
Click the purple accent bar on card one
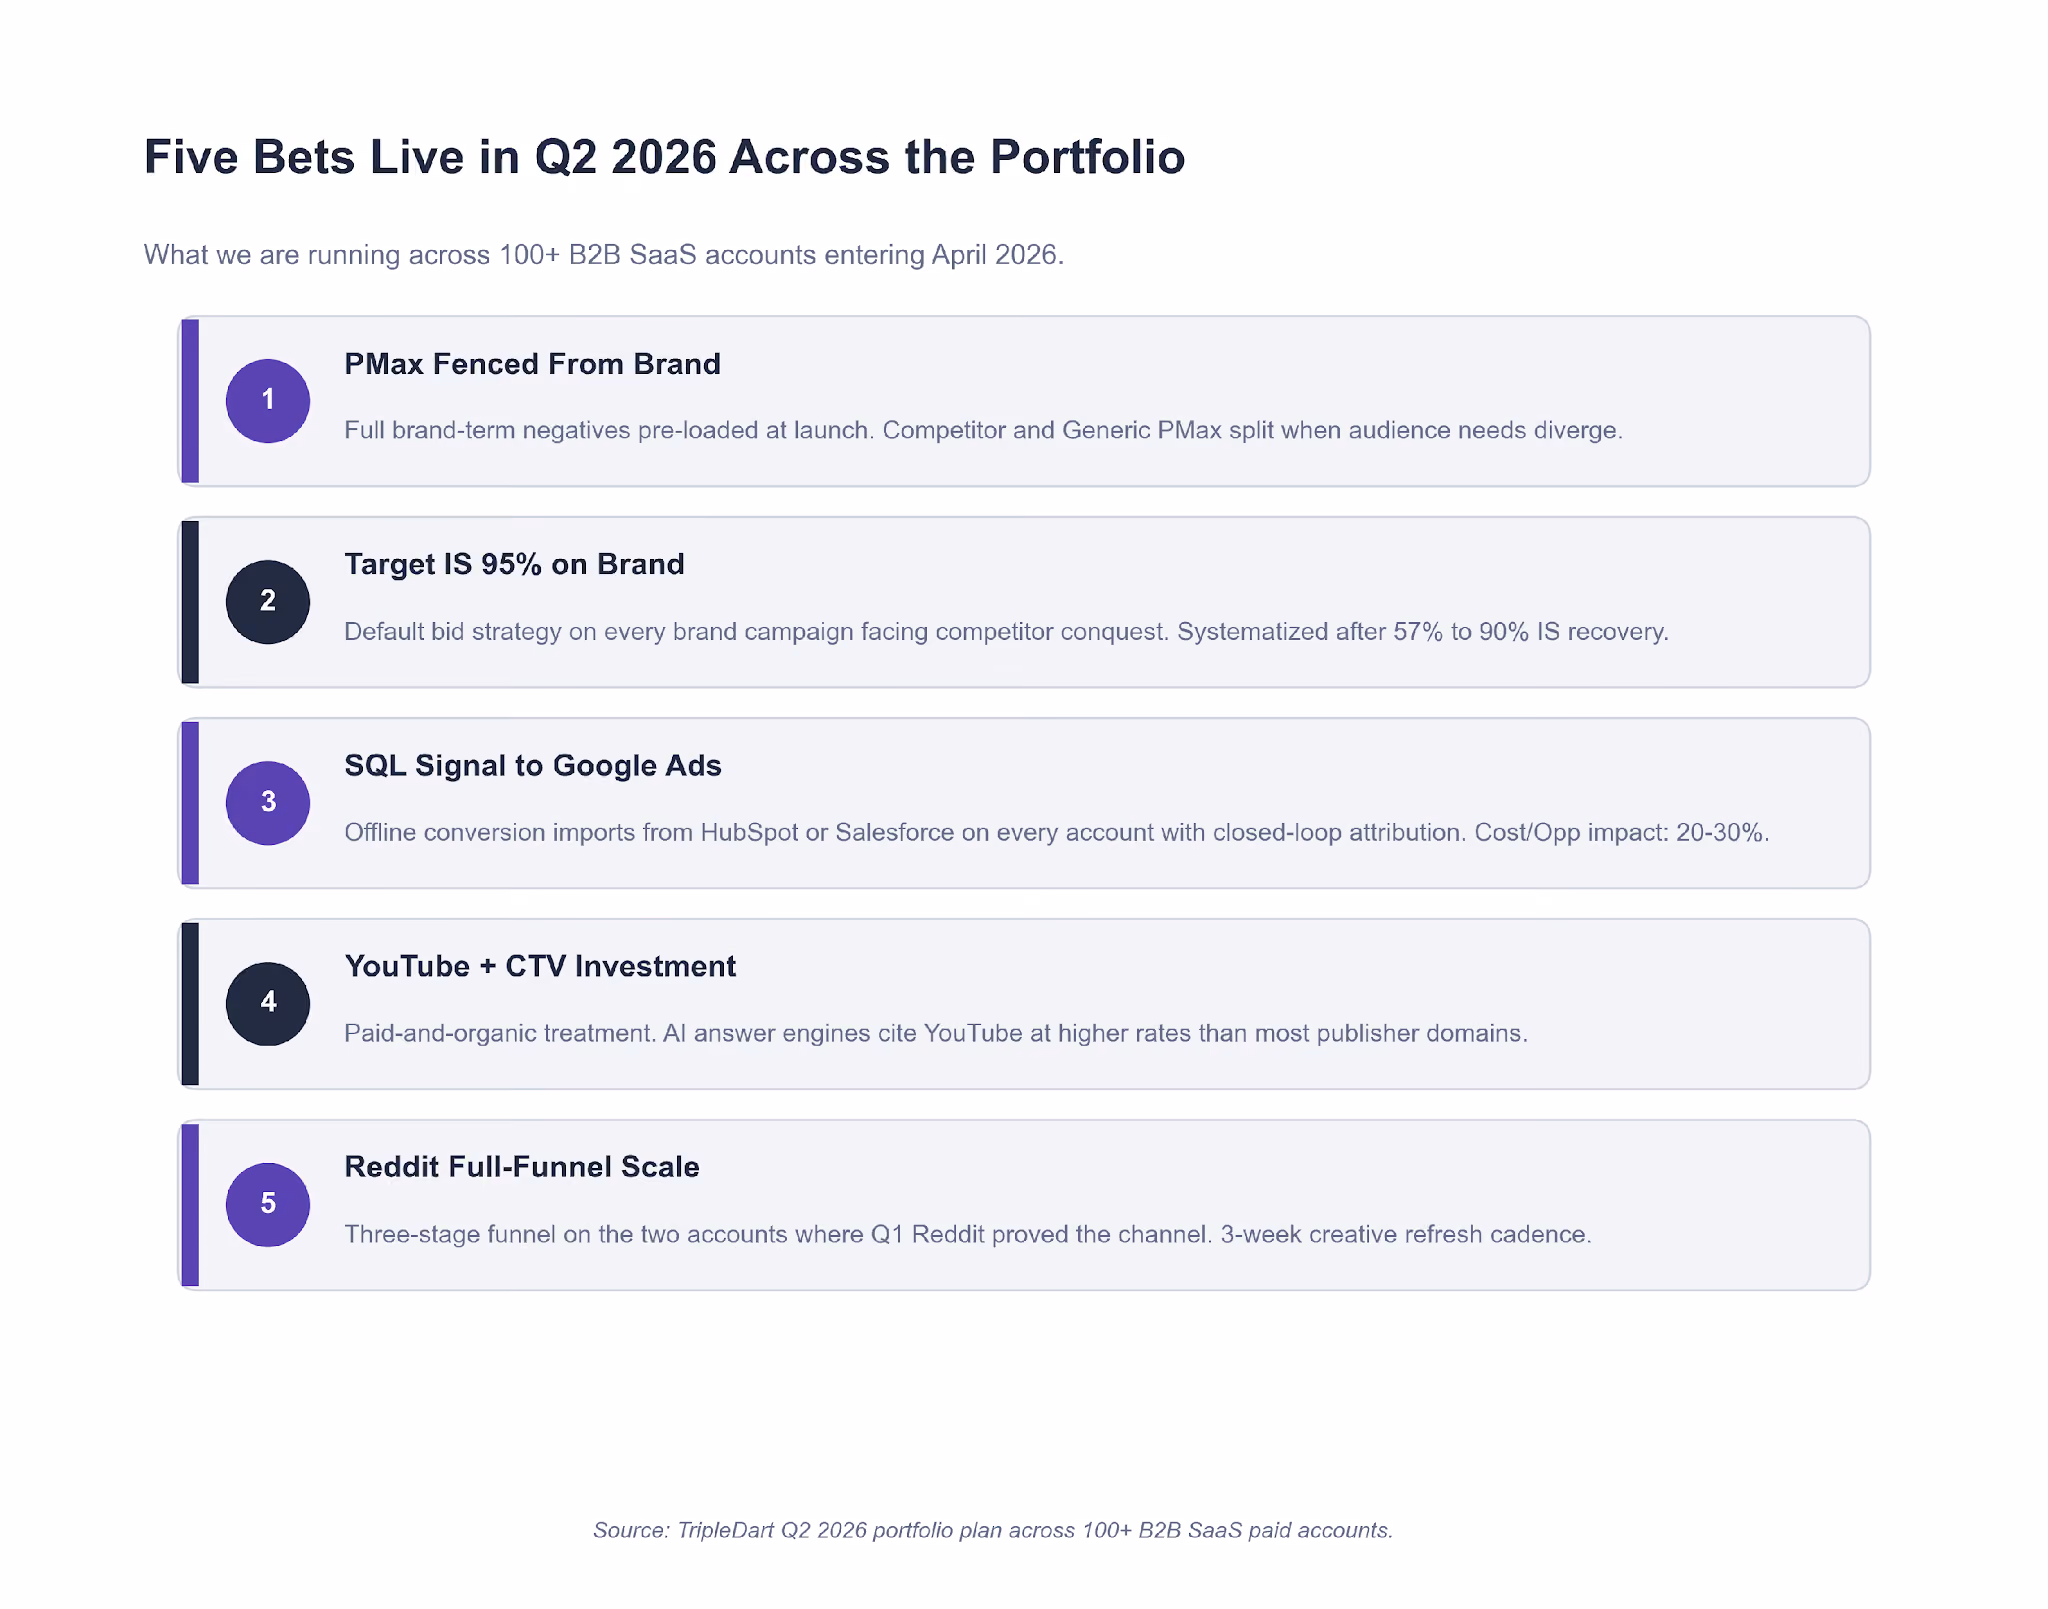pos(190,401)
